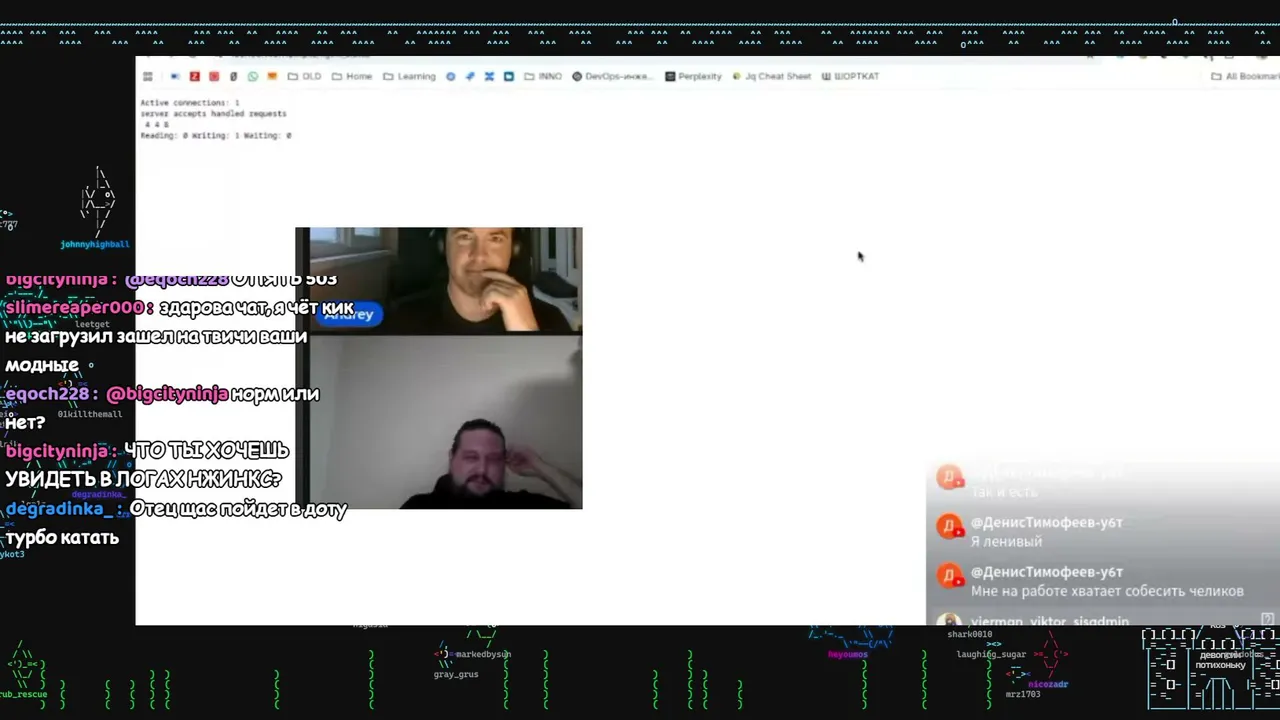The width and height of the screenshot is (1280, 720).
Task: Expand the All Bookmarks folder
Action: click(x=1245, y=77)
